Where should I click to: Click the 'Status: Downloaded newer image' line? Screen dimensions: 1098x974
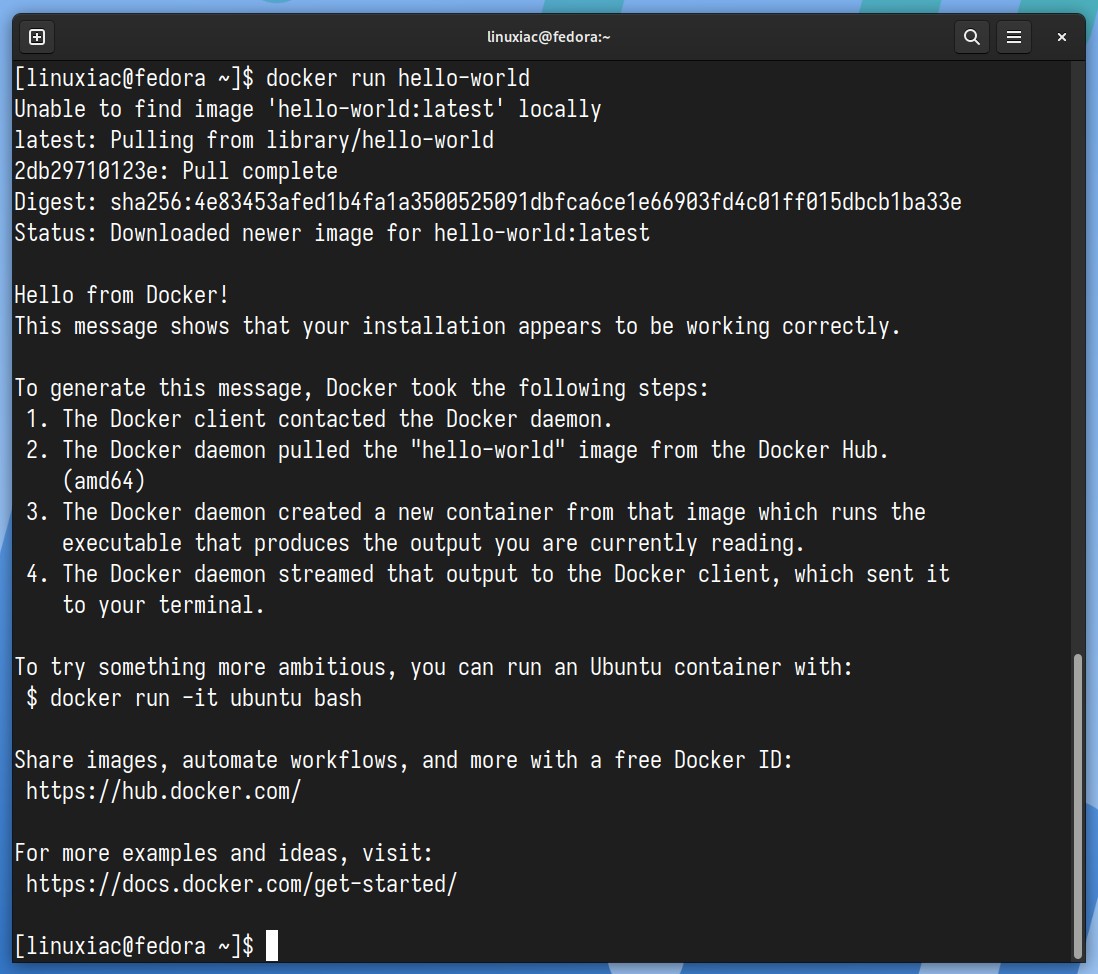coord(332,233)
